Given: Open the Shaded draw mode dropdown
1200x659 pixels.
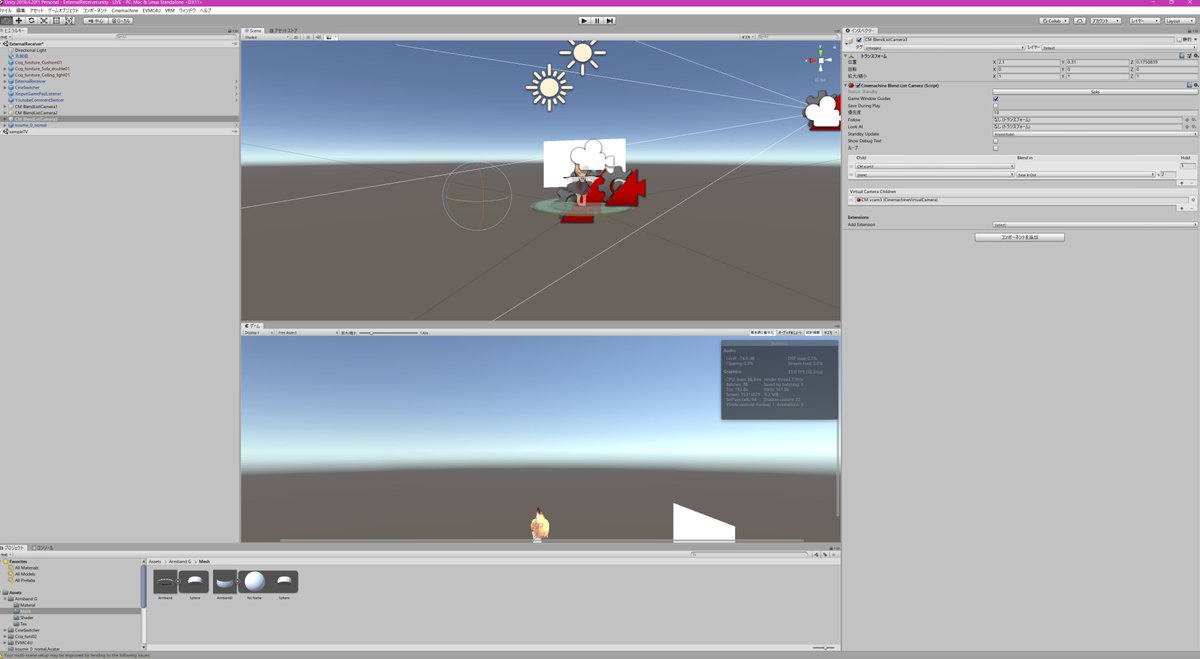Looking at the screenshot, I should [x=267, y=37].
